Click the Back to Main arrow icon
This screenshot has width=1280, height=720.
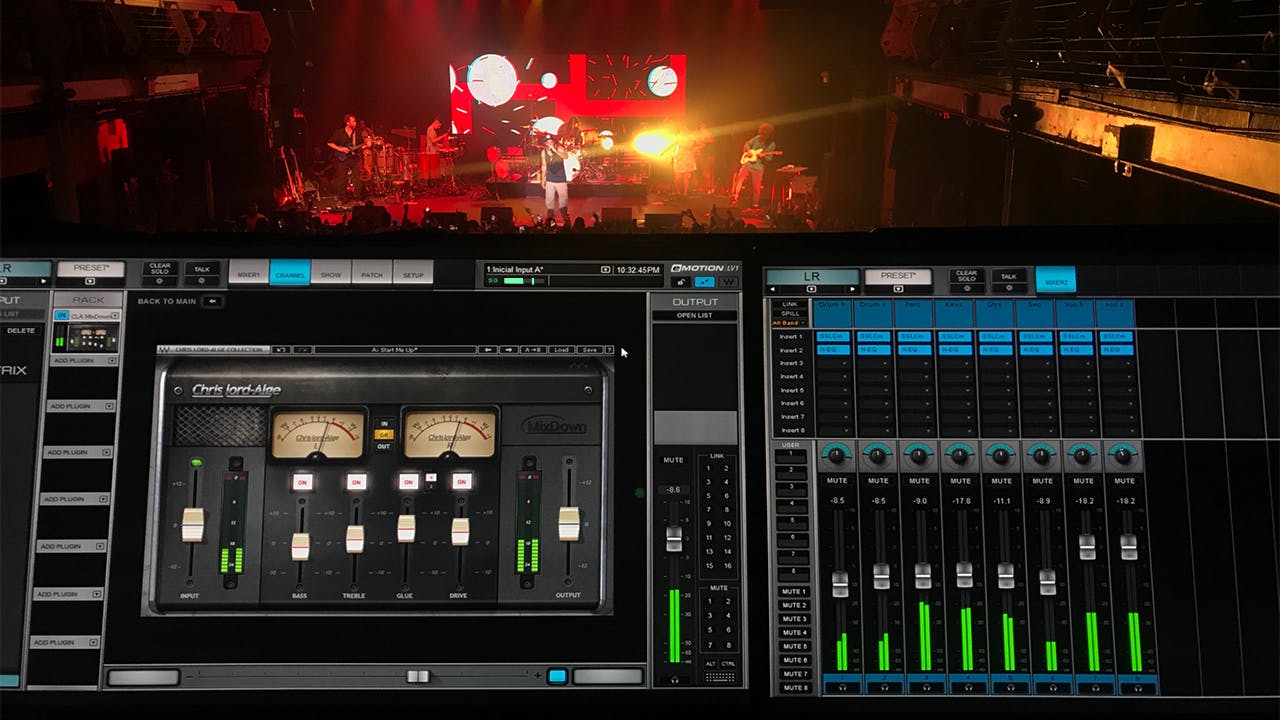point(212,301)
